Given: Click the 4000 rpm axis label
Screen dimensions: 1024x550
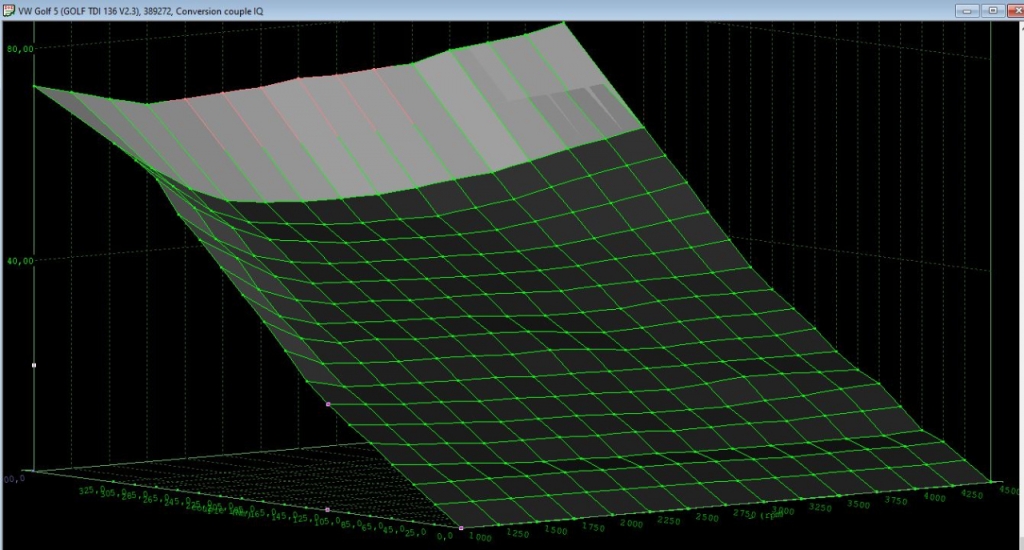Looking at the screenshot, I should coord(934,498).
